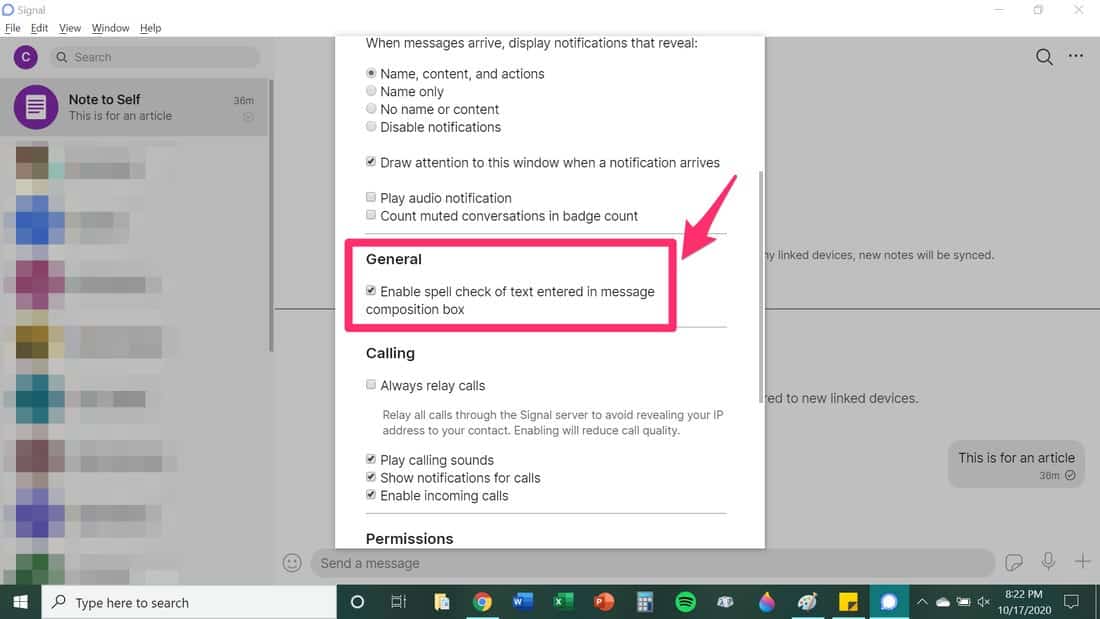Open Spotify from the taskbar

(x=685, y=602)
